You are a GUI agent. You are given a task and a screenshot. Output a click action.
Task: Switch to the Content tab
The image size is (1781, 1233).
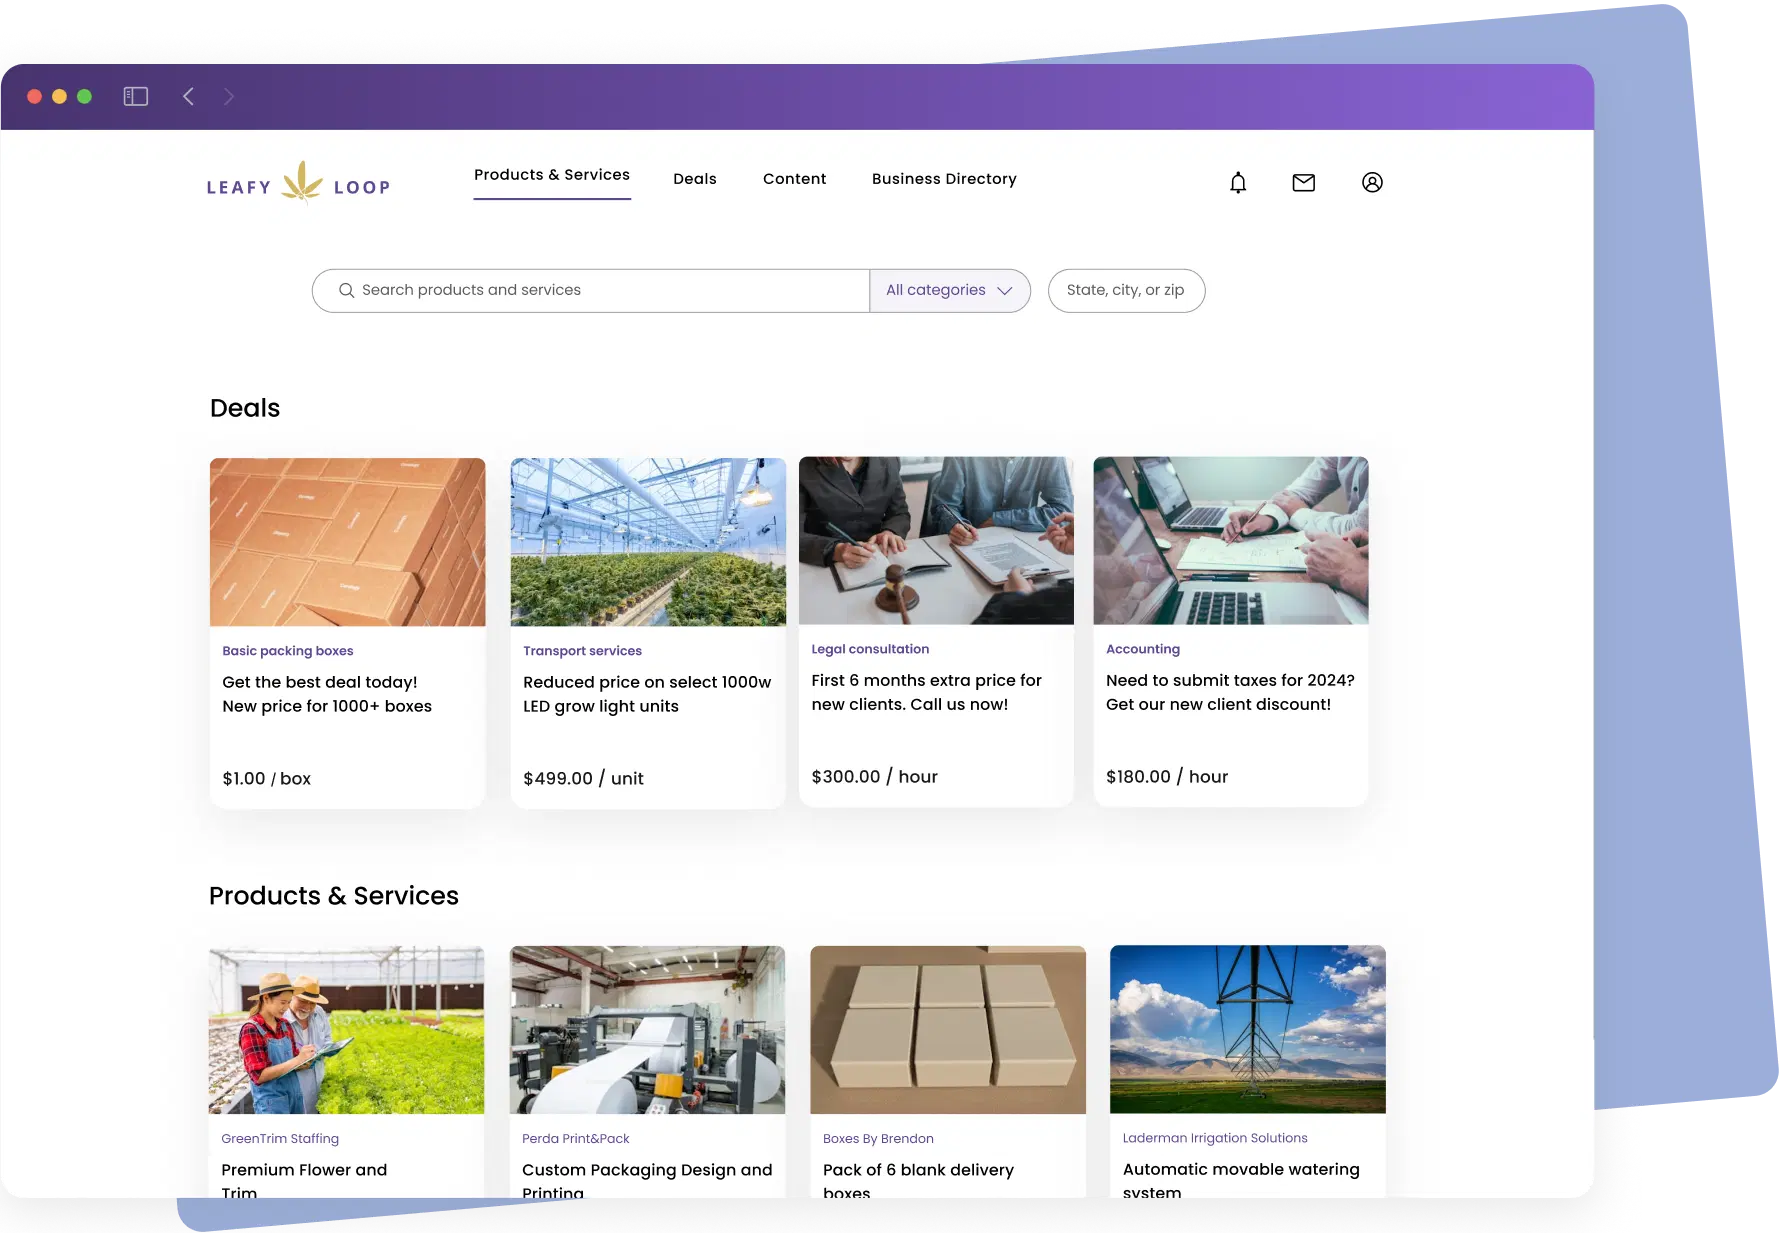pyautogui.click(x=794, y=178)
